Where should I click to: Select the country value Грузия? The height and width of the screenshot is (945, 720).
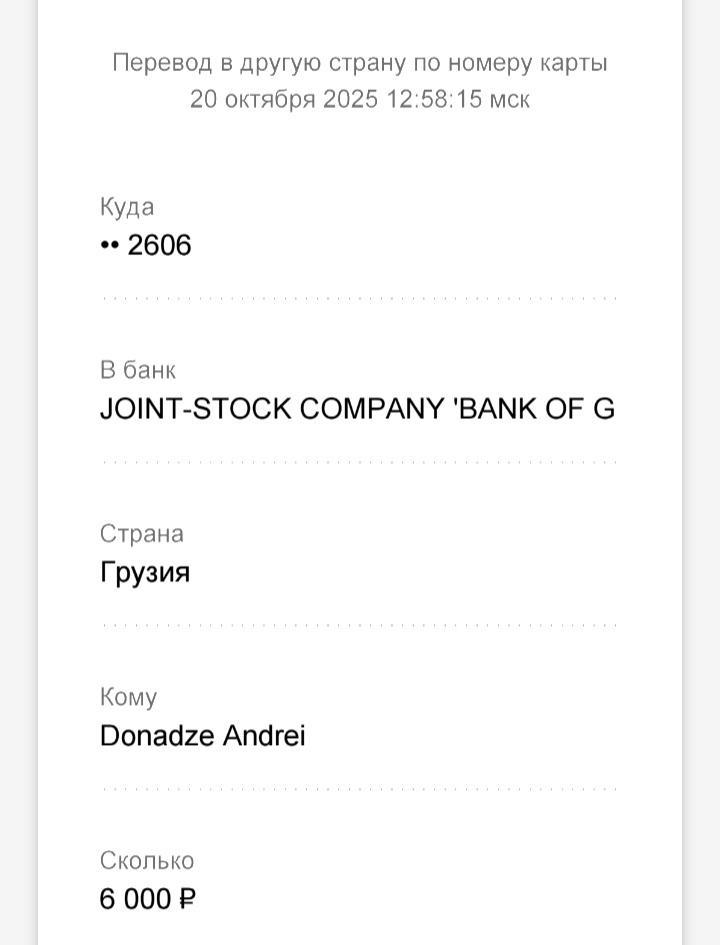point(145,573)
